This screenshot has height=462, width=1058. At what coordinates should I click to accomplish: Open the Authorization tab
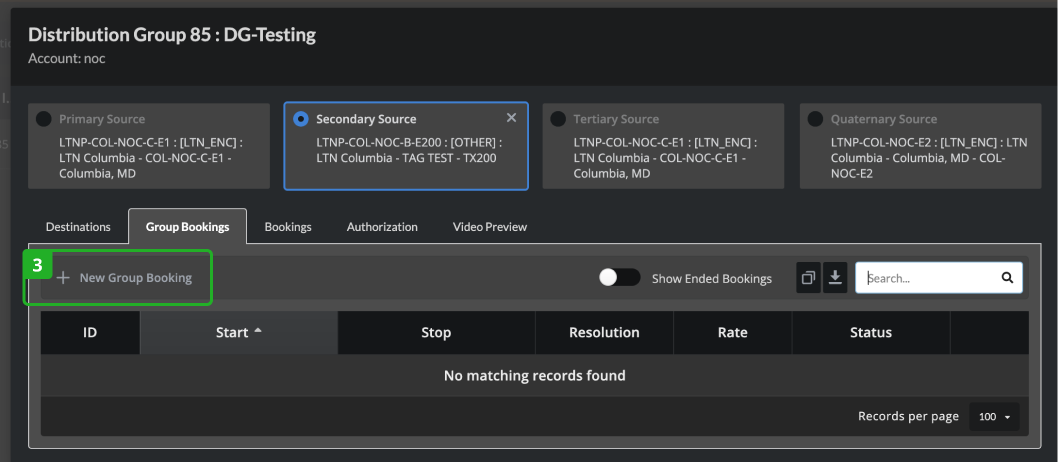click(382, 227)
